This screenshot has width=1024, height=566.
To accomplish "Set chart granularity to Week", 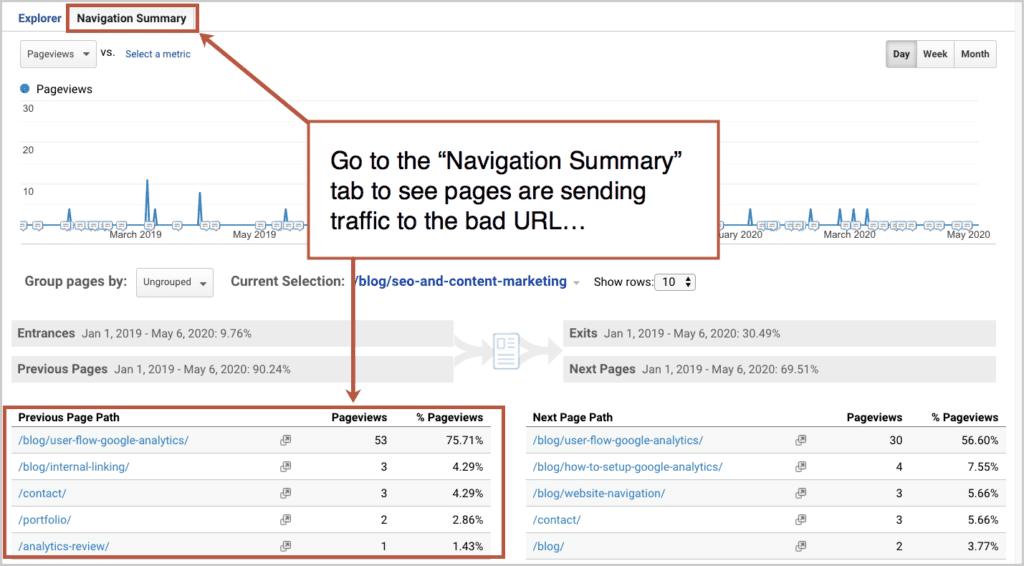I will (935, 54).
